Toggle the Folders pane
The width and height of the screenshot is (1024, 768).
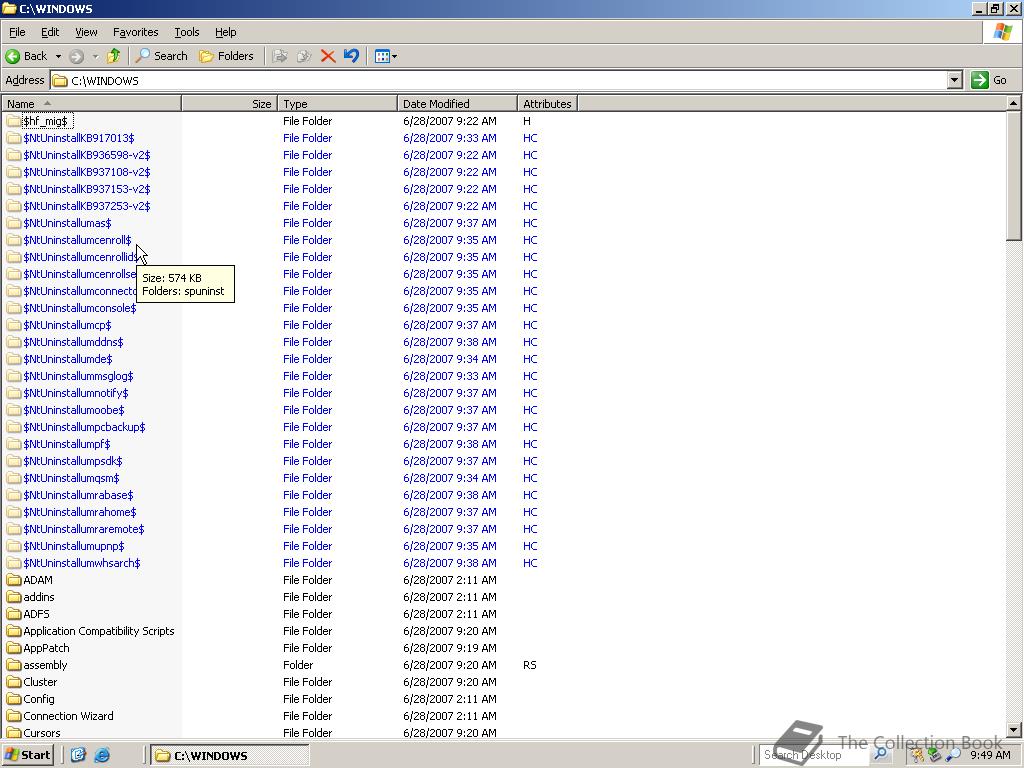[x=226, y=56]
